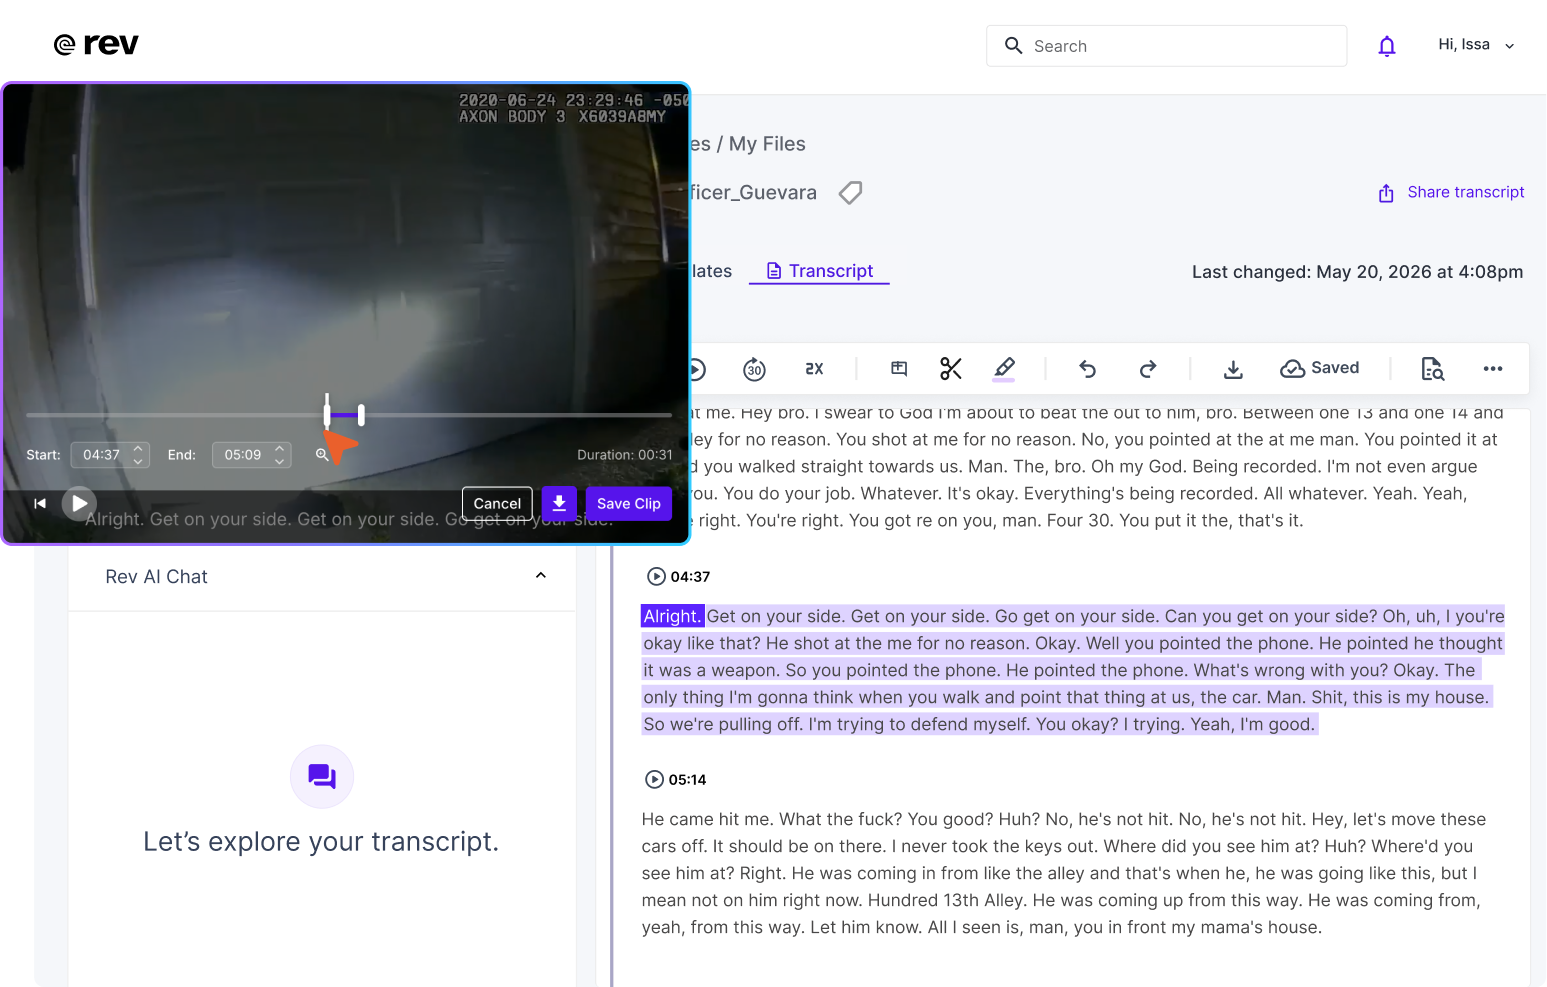
Task: Play the video preview
Action: 79,503
